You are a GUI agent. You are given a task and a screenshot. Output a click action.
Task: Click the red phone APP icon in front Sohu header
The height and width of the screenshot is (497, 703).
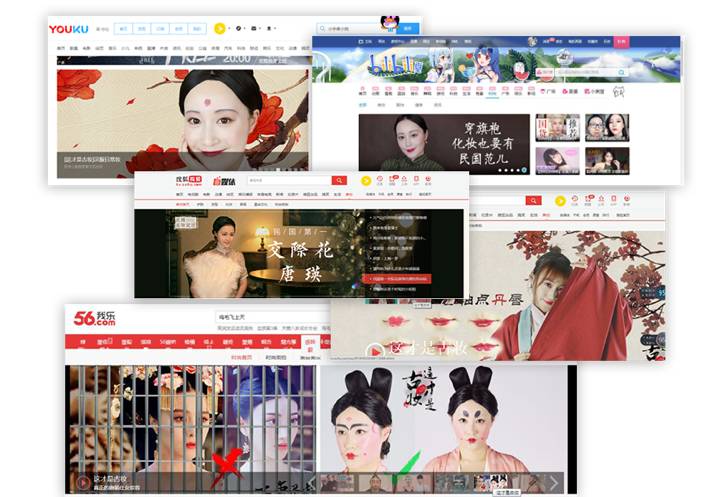click(416, 180)
